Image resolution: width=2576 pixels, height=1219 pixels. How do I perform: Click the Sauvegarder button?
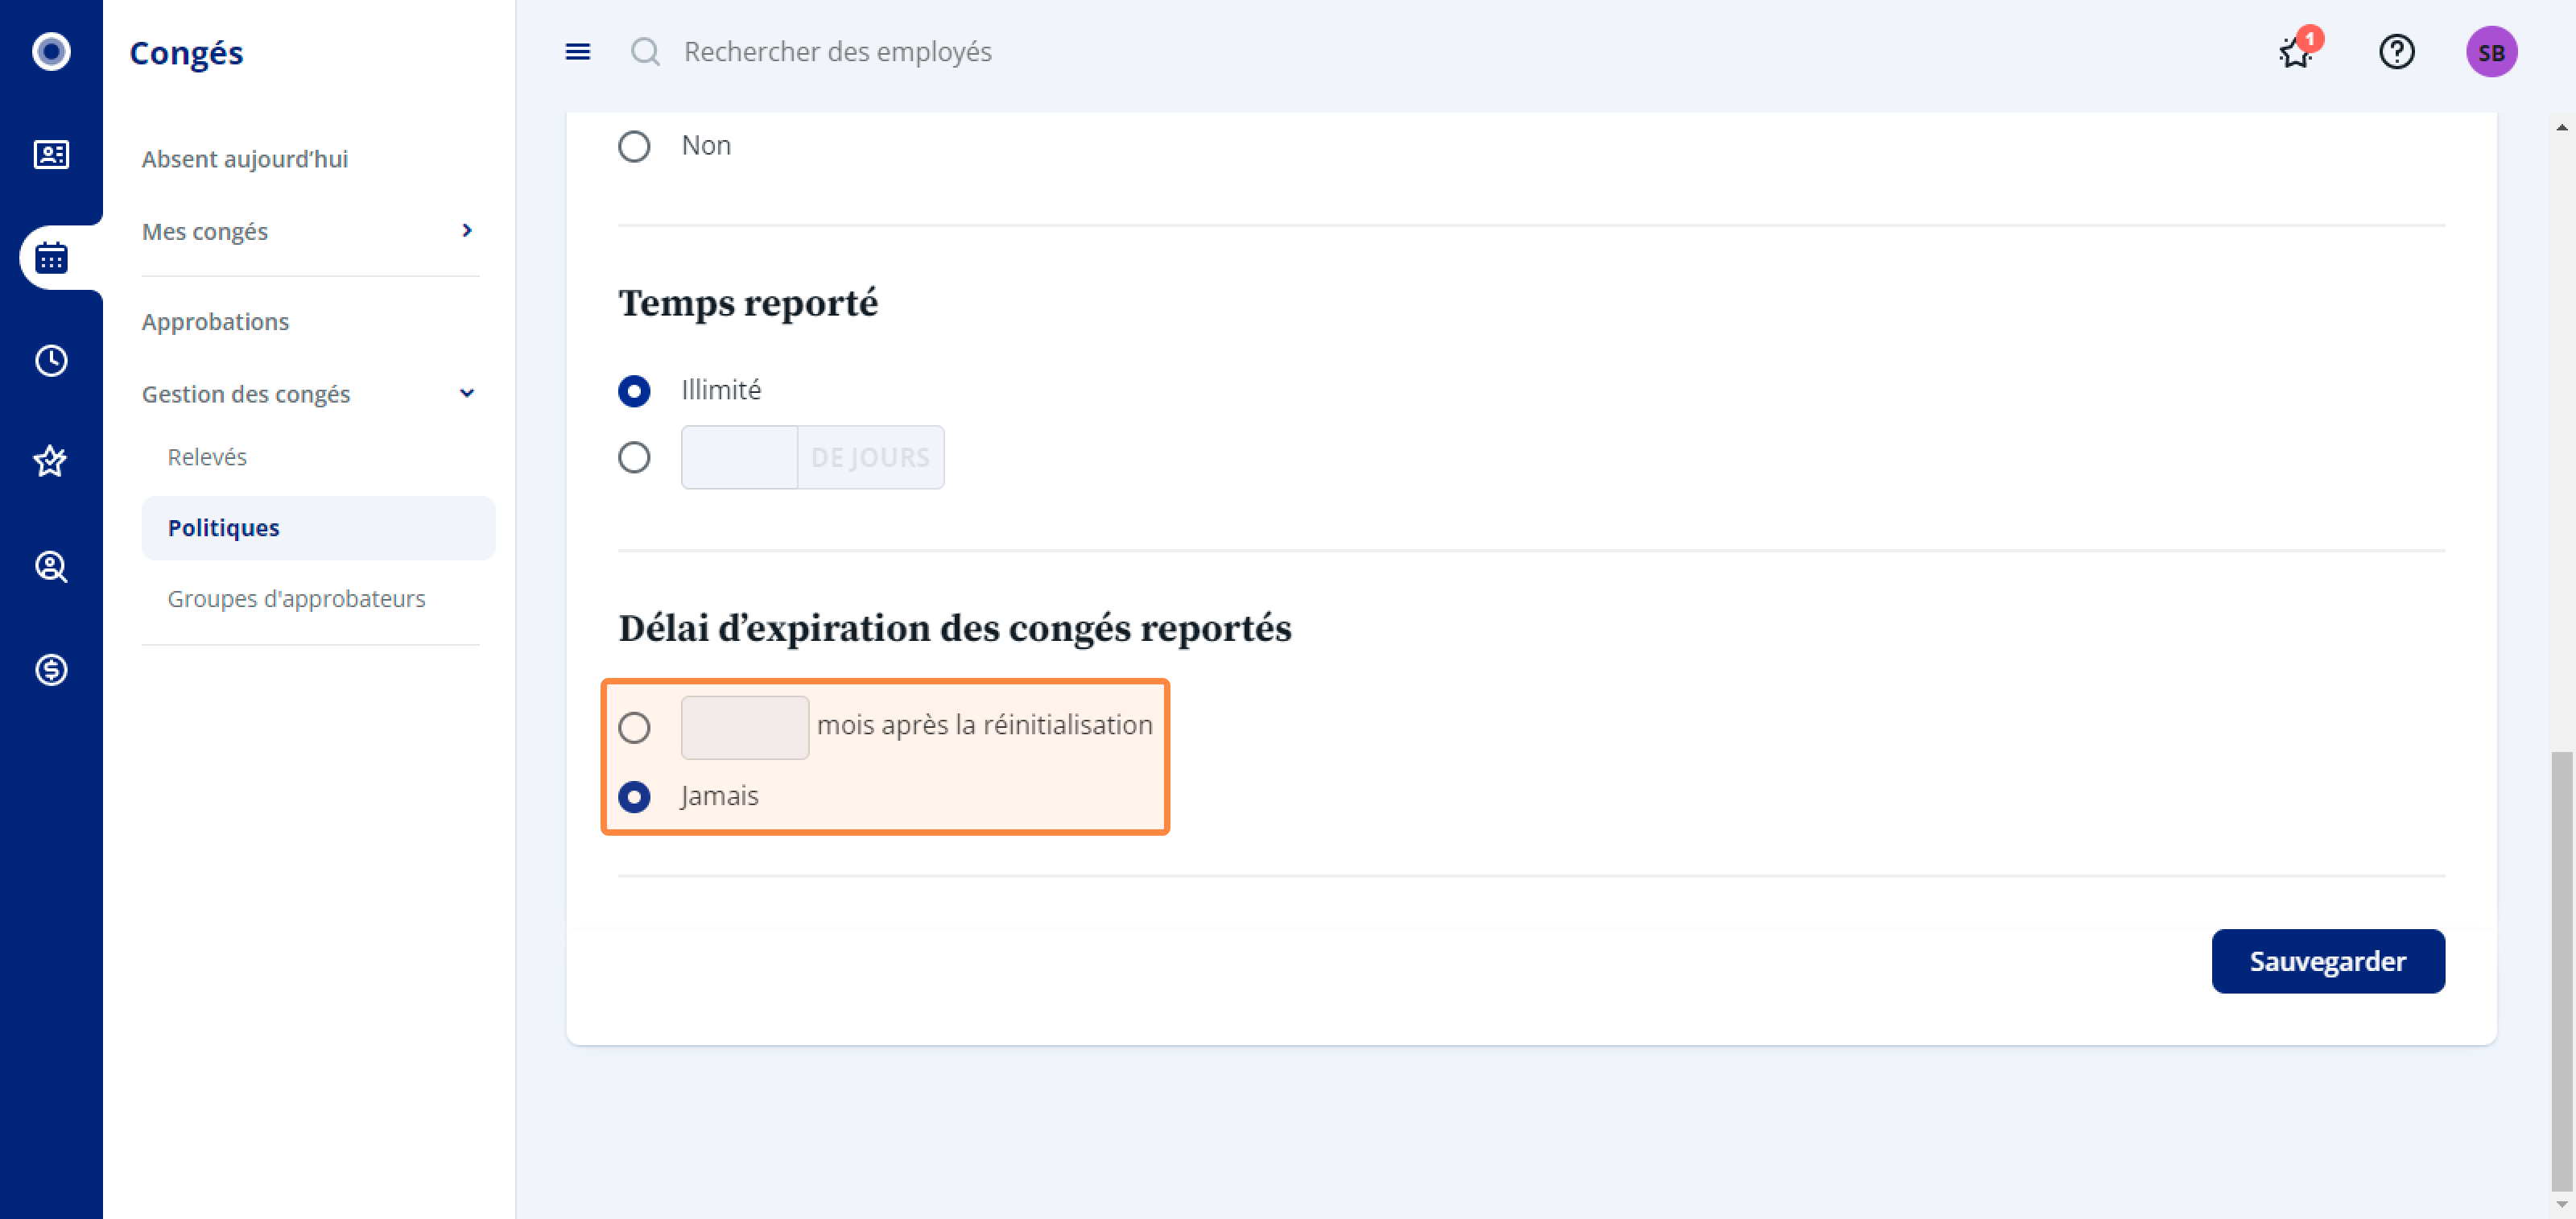(x=2327, y=961)
